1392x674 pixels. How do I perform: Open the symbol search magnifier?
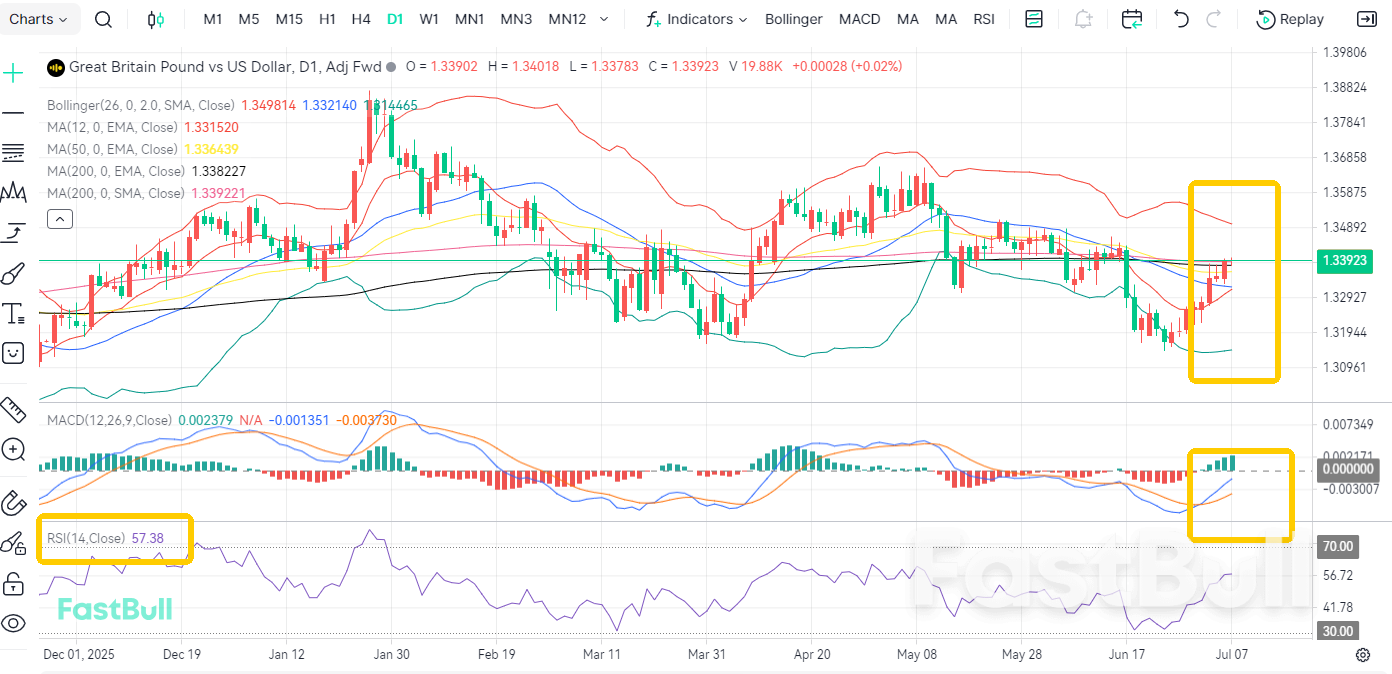[x=103, y=19]
